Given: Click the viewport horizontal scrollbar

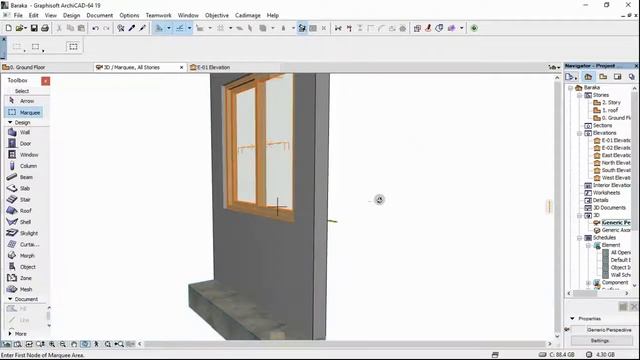Looking at the screenshot, I should pyautogui.click(x=345, y=344).
